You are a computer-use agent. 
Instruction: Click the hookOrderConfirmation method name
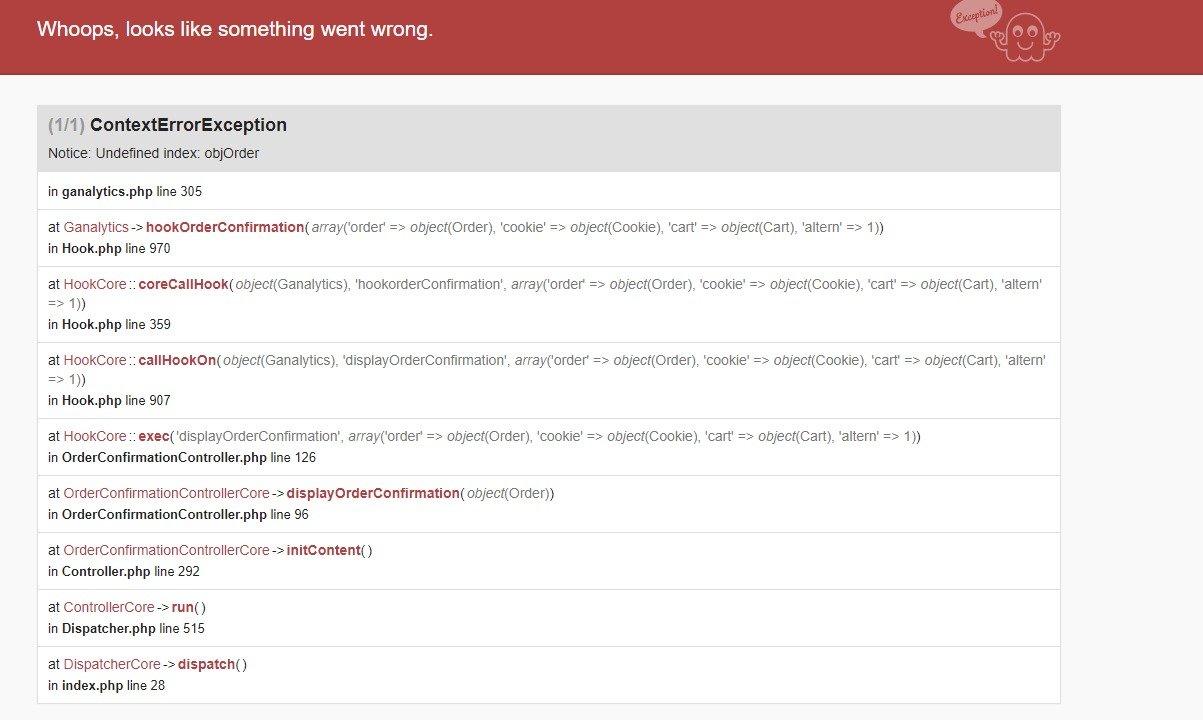point(225,227)
